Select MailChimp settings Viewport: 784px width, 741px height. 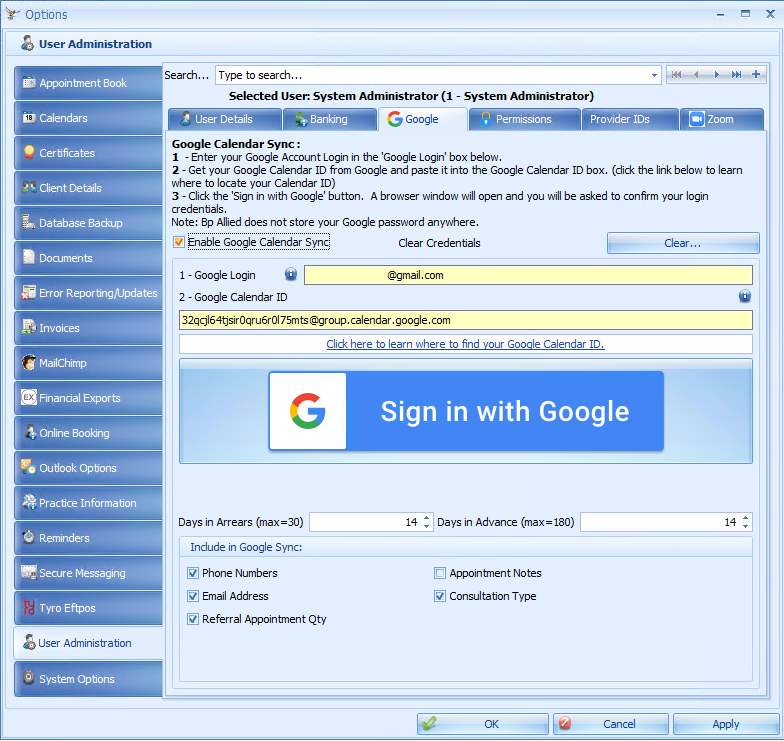pos(88,363)
